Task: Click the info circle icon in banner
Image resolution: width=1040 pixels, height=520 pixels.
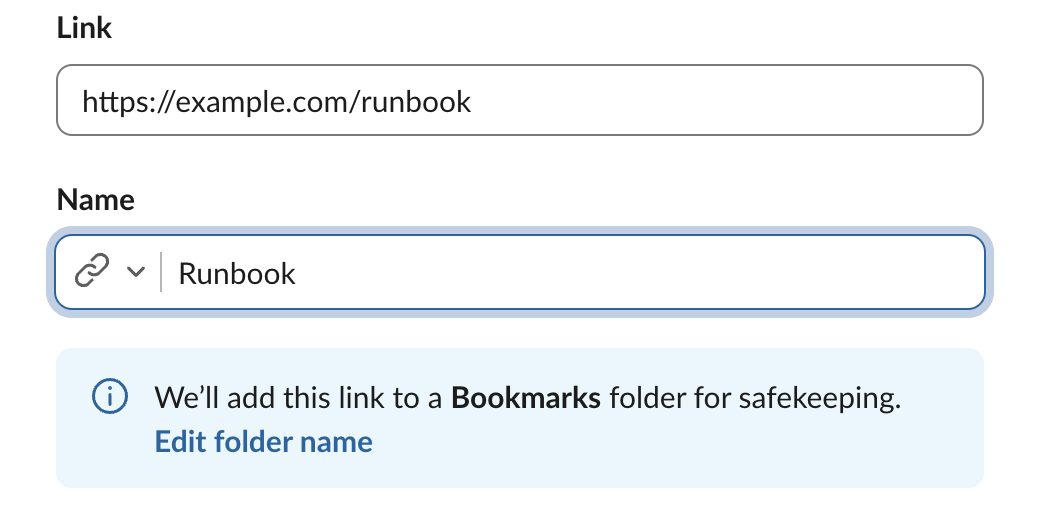Action: [109, 396]
